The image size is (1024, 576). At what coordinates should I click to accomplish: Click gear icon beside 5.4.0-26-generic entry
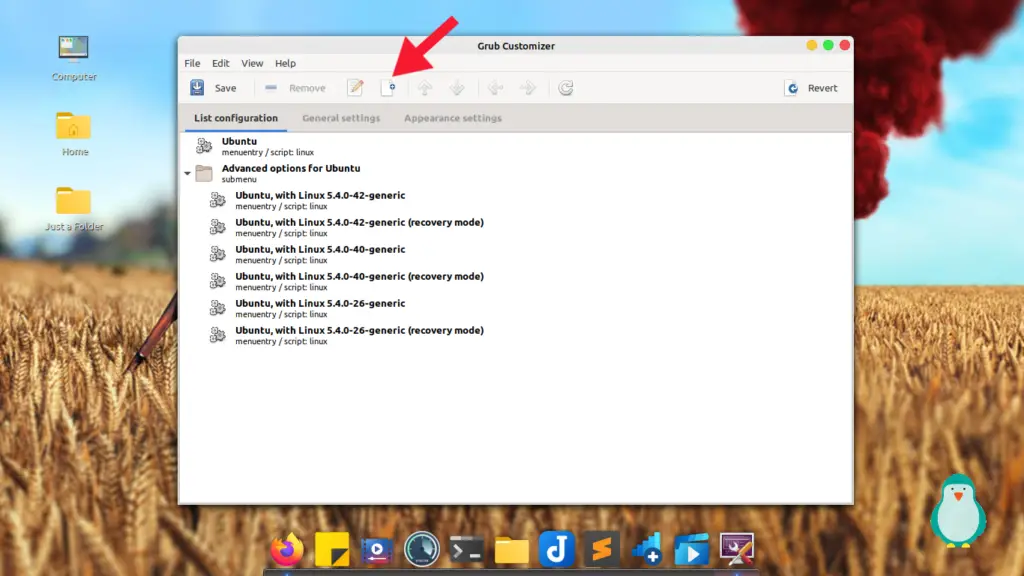coord(217,308)
